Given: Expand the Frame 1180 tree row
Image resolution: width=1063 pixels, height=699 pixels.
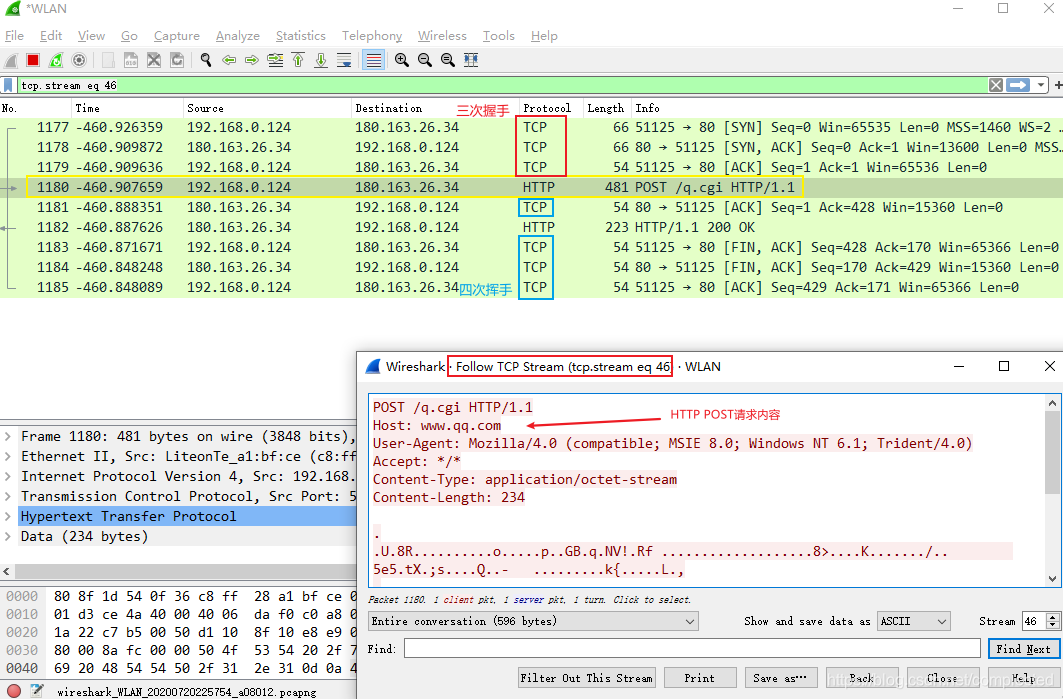Looking at the screenshot, I should 7,437.
